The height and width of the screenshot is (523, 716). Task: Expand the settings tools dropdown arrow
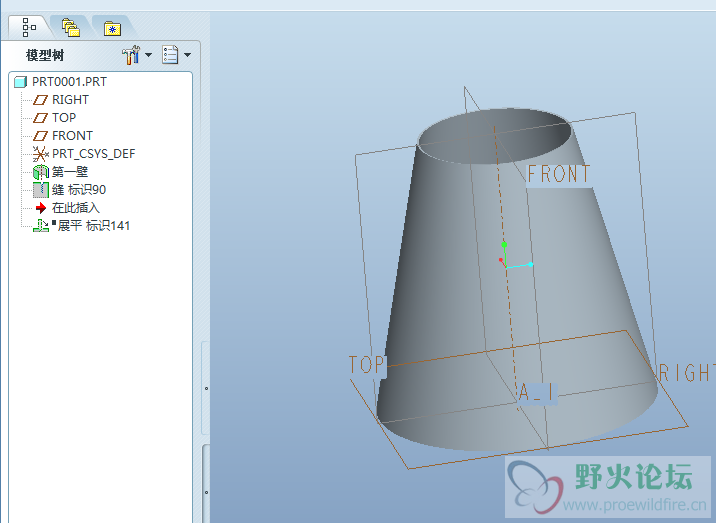148,55
